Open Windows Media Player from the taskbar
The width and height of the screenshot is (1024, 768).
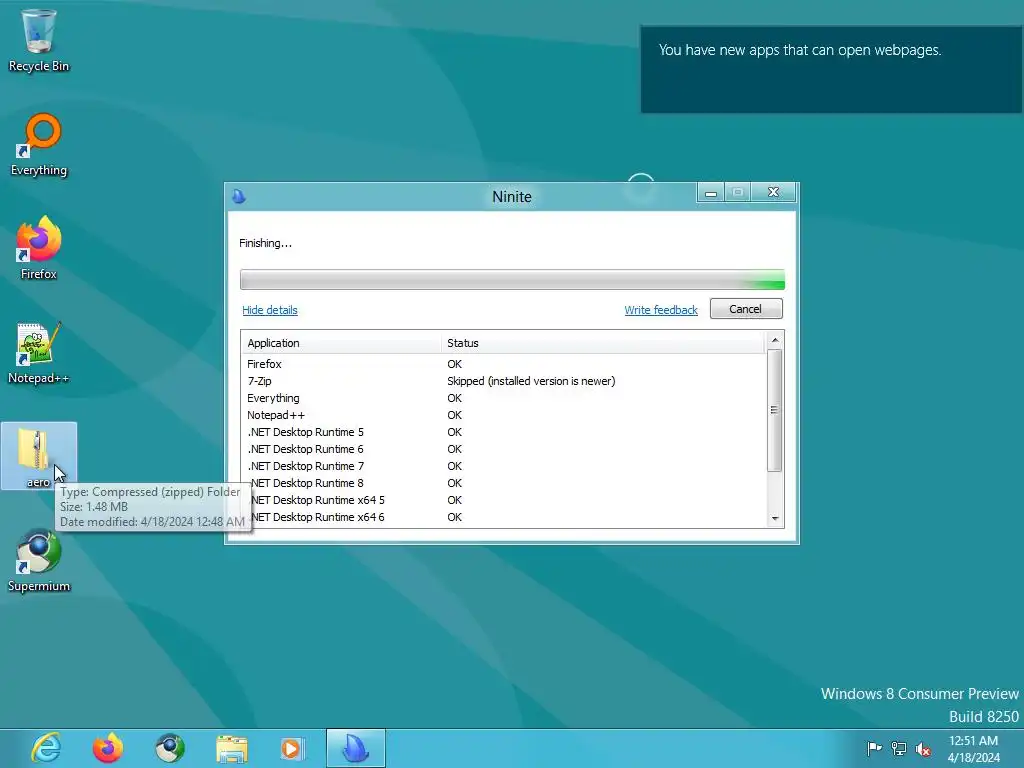coord(293,748)
